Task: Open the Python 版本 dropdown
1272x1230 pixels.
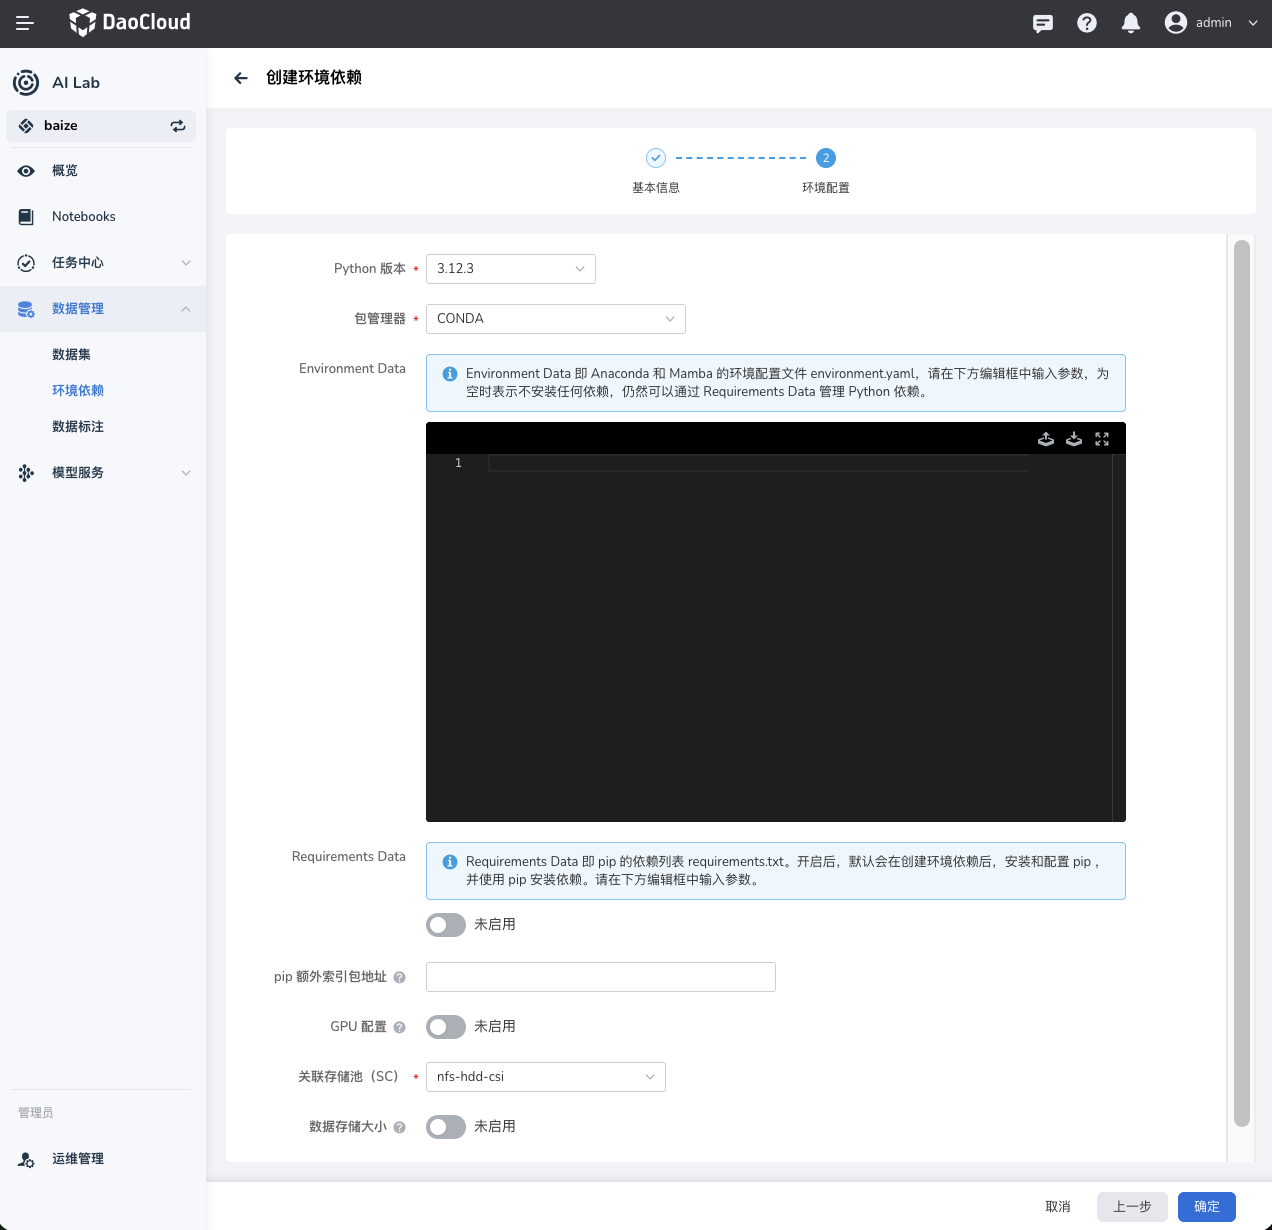Action: [510, 269]
